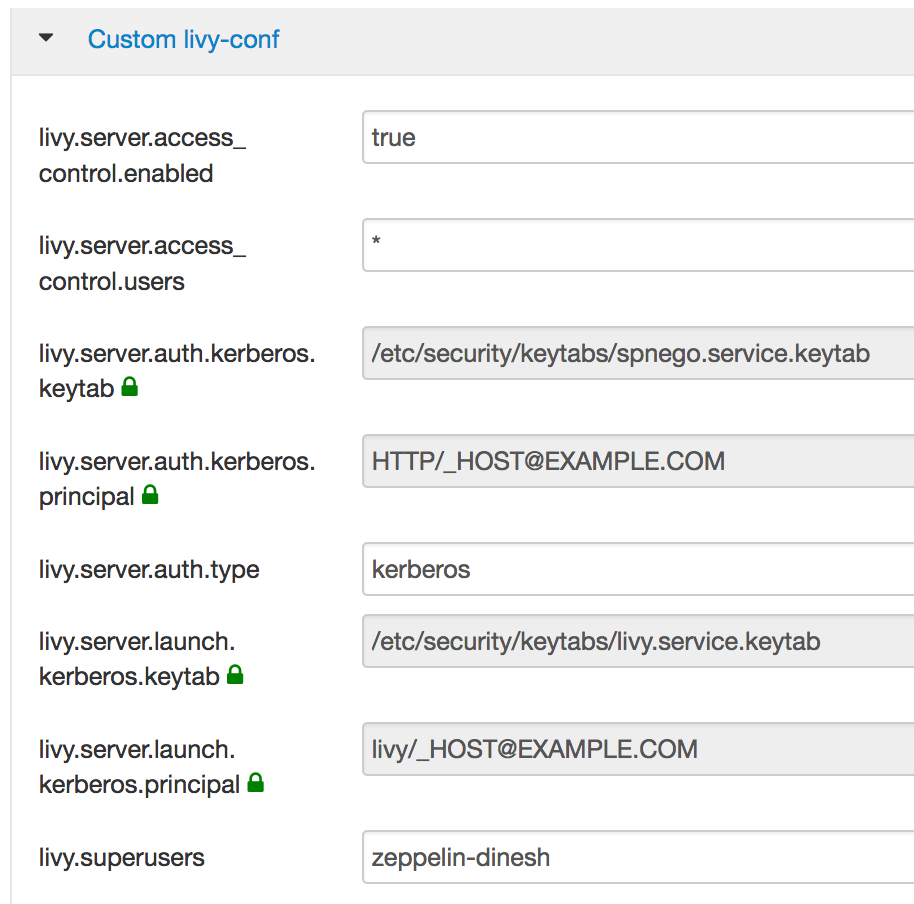914x904 pixels.
Task: Click the livy.server.access_control.enabled label
Action: click(x=141, y=155)
